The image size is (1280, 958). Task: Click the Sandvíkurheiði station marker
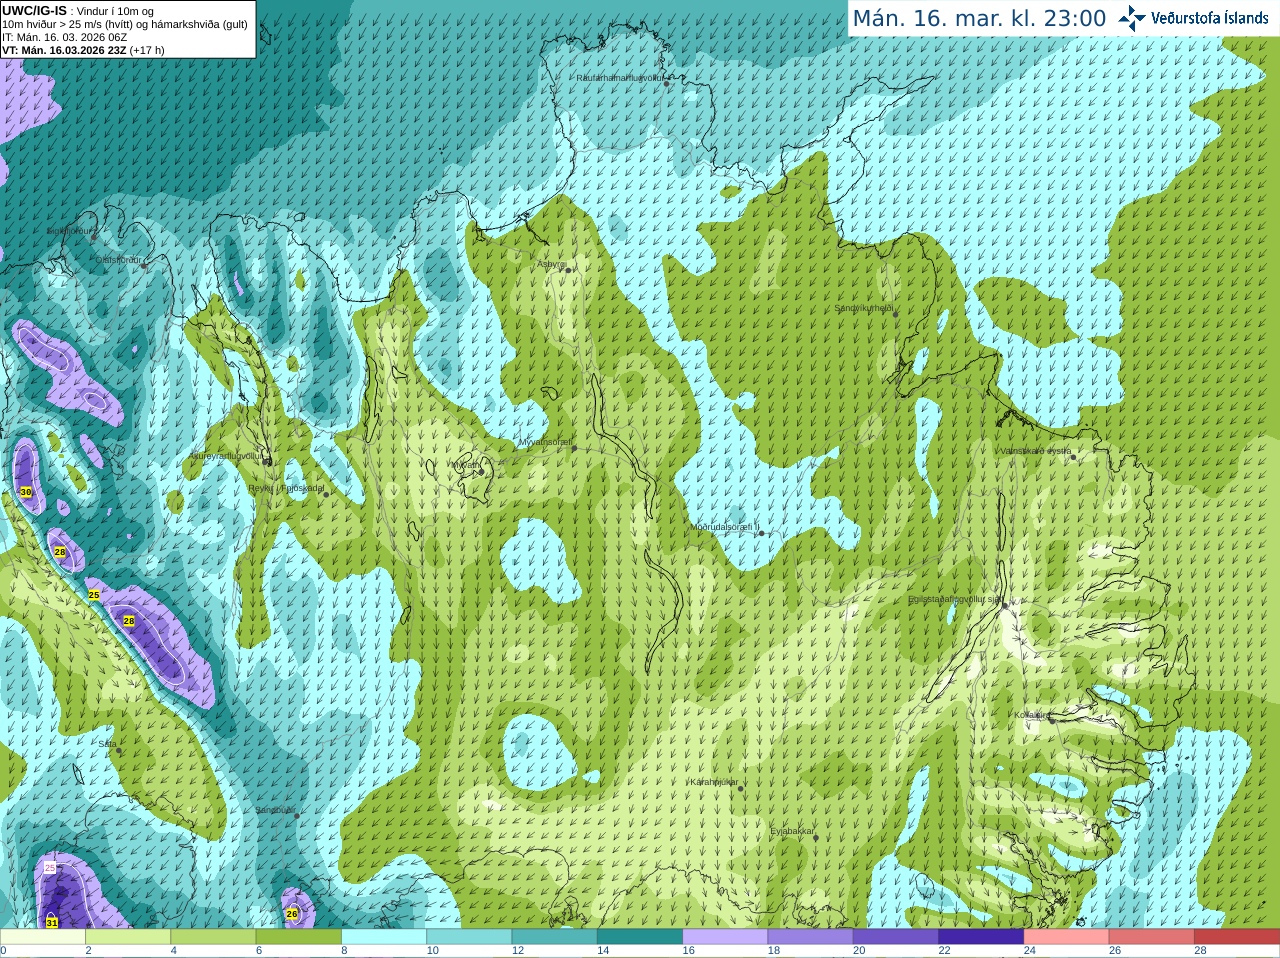tap(895, 314)
